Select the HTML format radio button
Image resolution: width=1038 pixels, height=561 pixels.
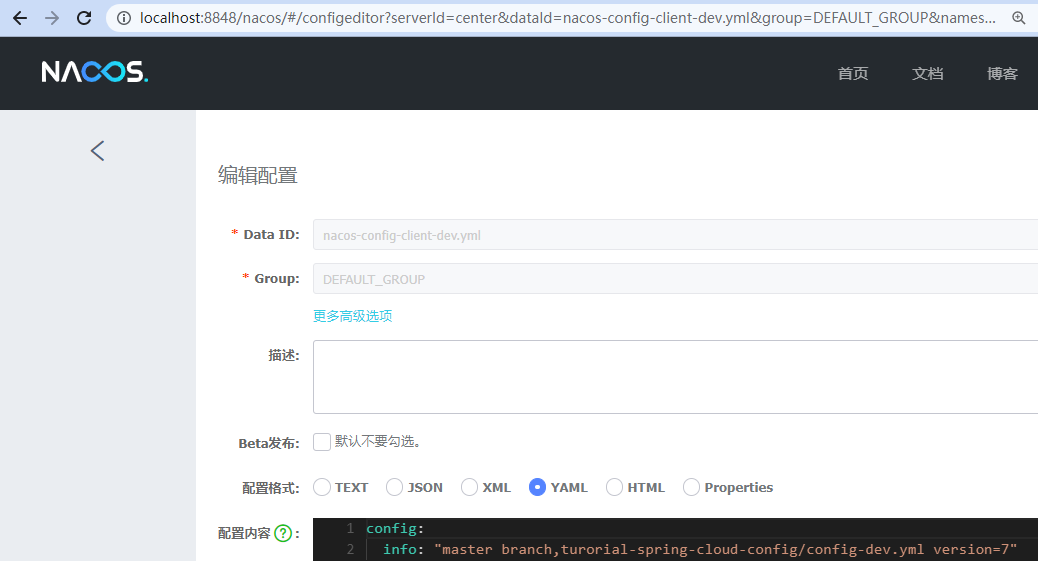pyautogui.click(x=614, y=487)
